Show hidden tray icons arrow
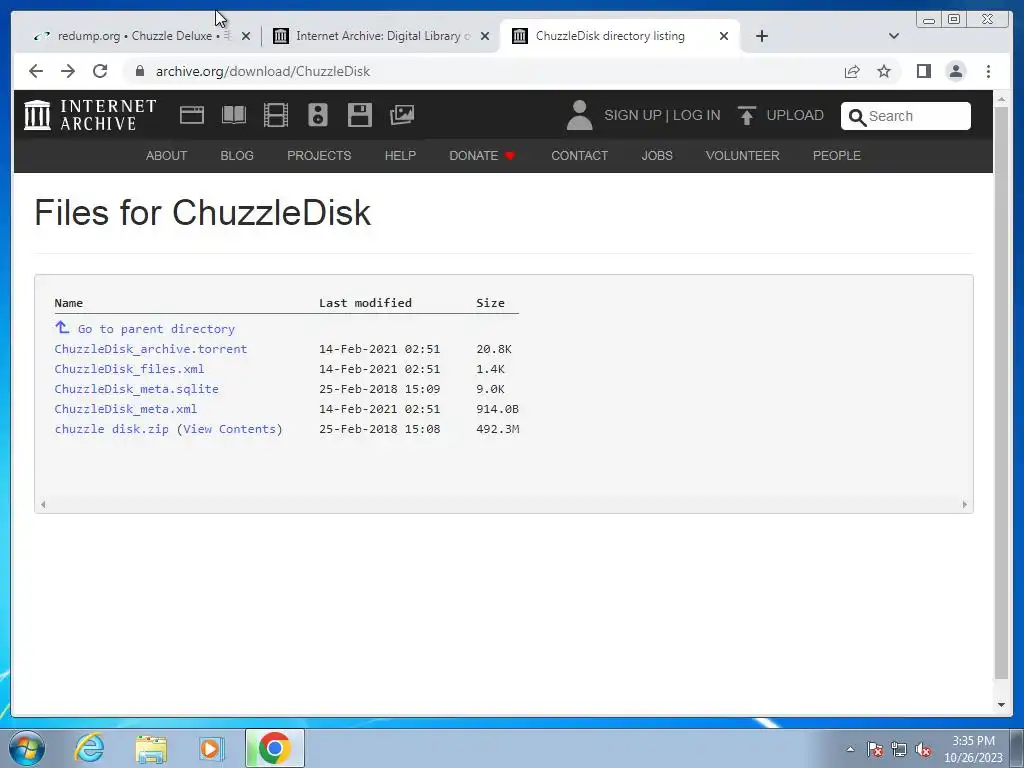This screenshot has height=768, width=1024. click(850, 749)
